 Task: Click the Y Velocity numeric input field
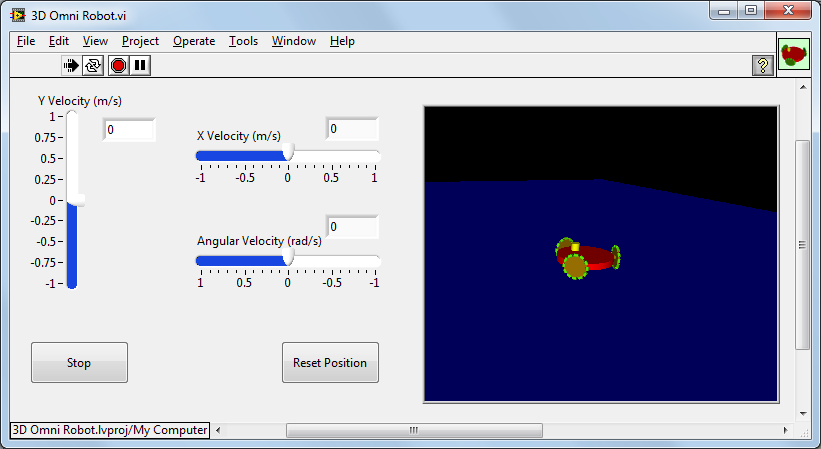pyautogui.click(x=129, y=130)
